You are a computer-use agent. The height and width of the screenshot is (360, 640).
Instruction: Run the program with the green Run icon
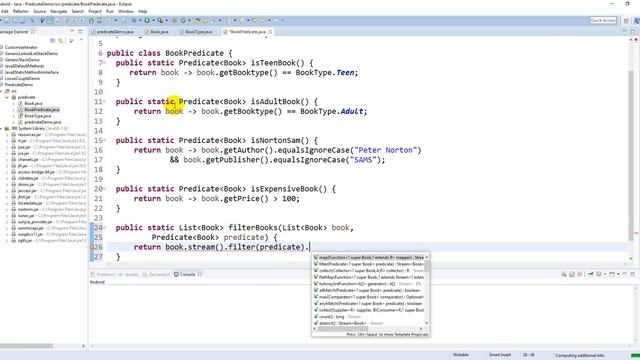click(147, 20)
